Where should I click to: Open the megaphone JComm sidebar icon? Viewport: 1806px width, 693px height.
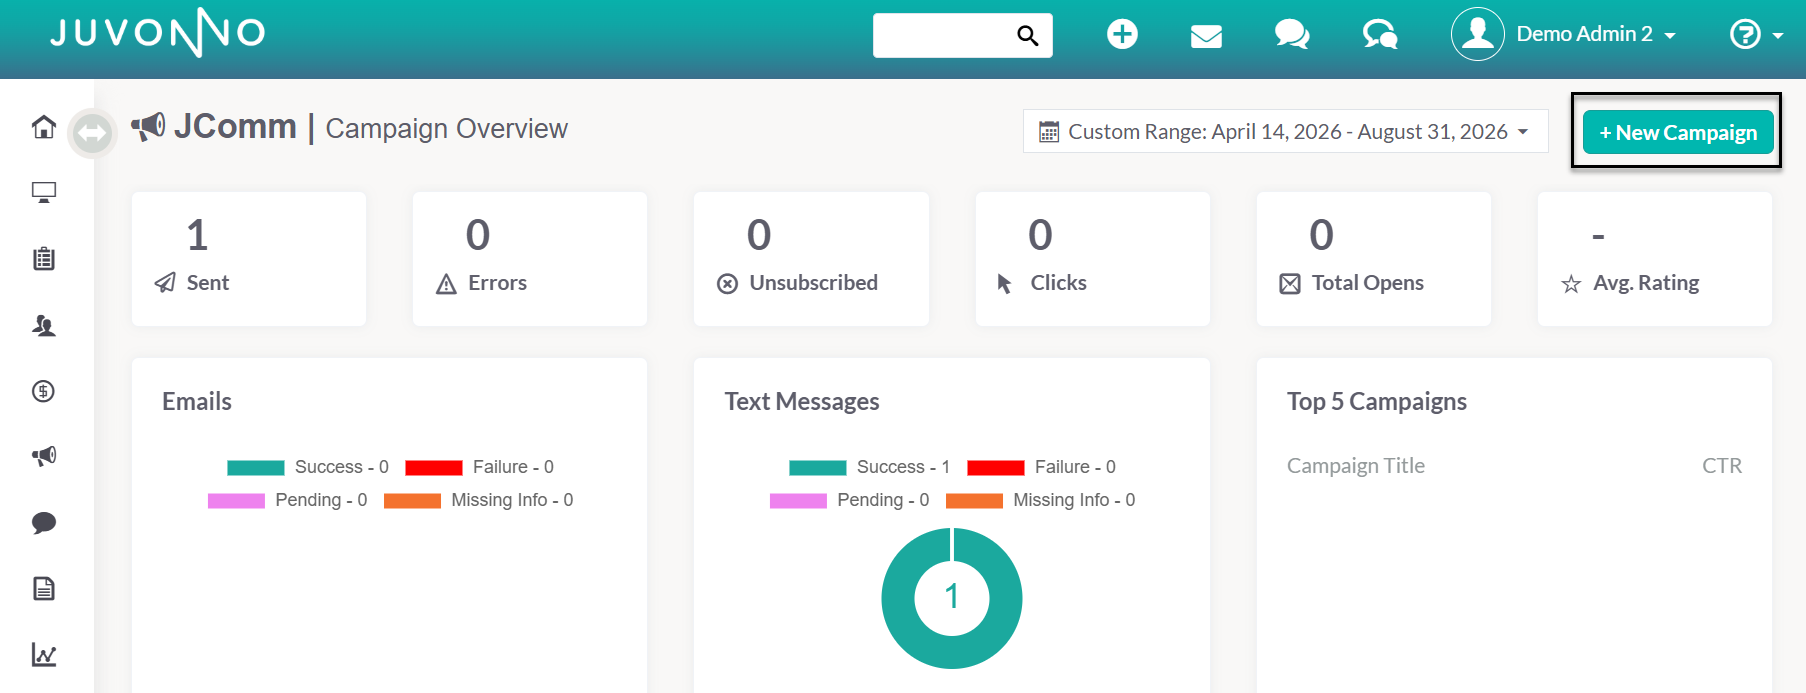coord(43,456)
